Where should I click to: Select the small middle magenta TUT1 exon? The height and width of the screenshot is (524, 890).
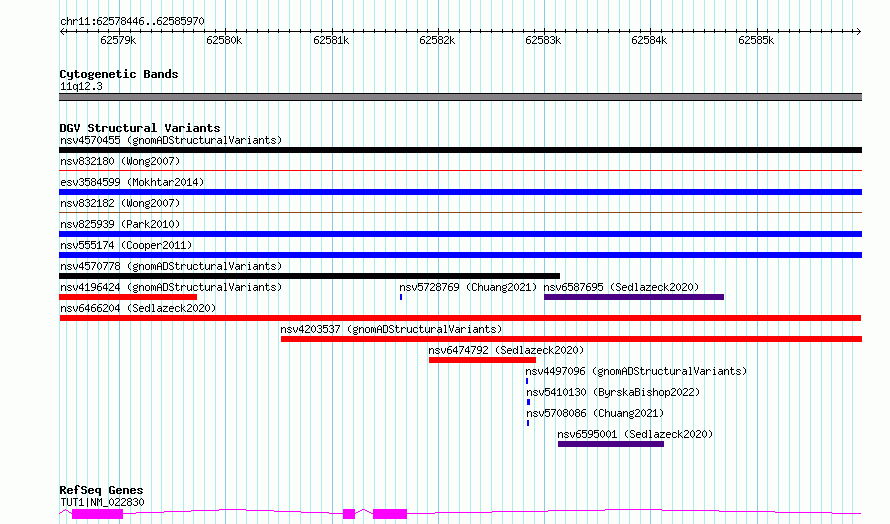349,514
